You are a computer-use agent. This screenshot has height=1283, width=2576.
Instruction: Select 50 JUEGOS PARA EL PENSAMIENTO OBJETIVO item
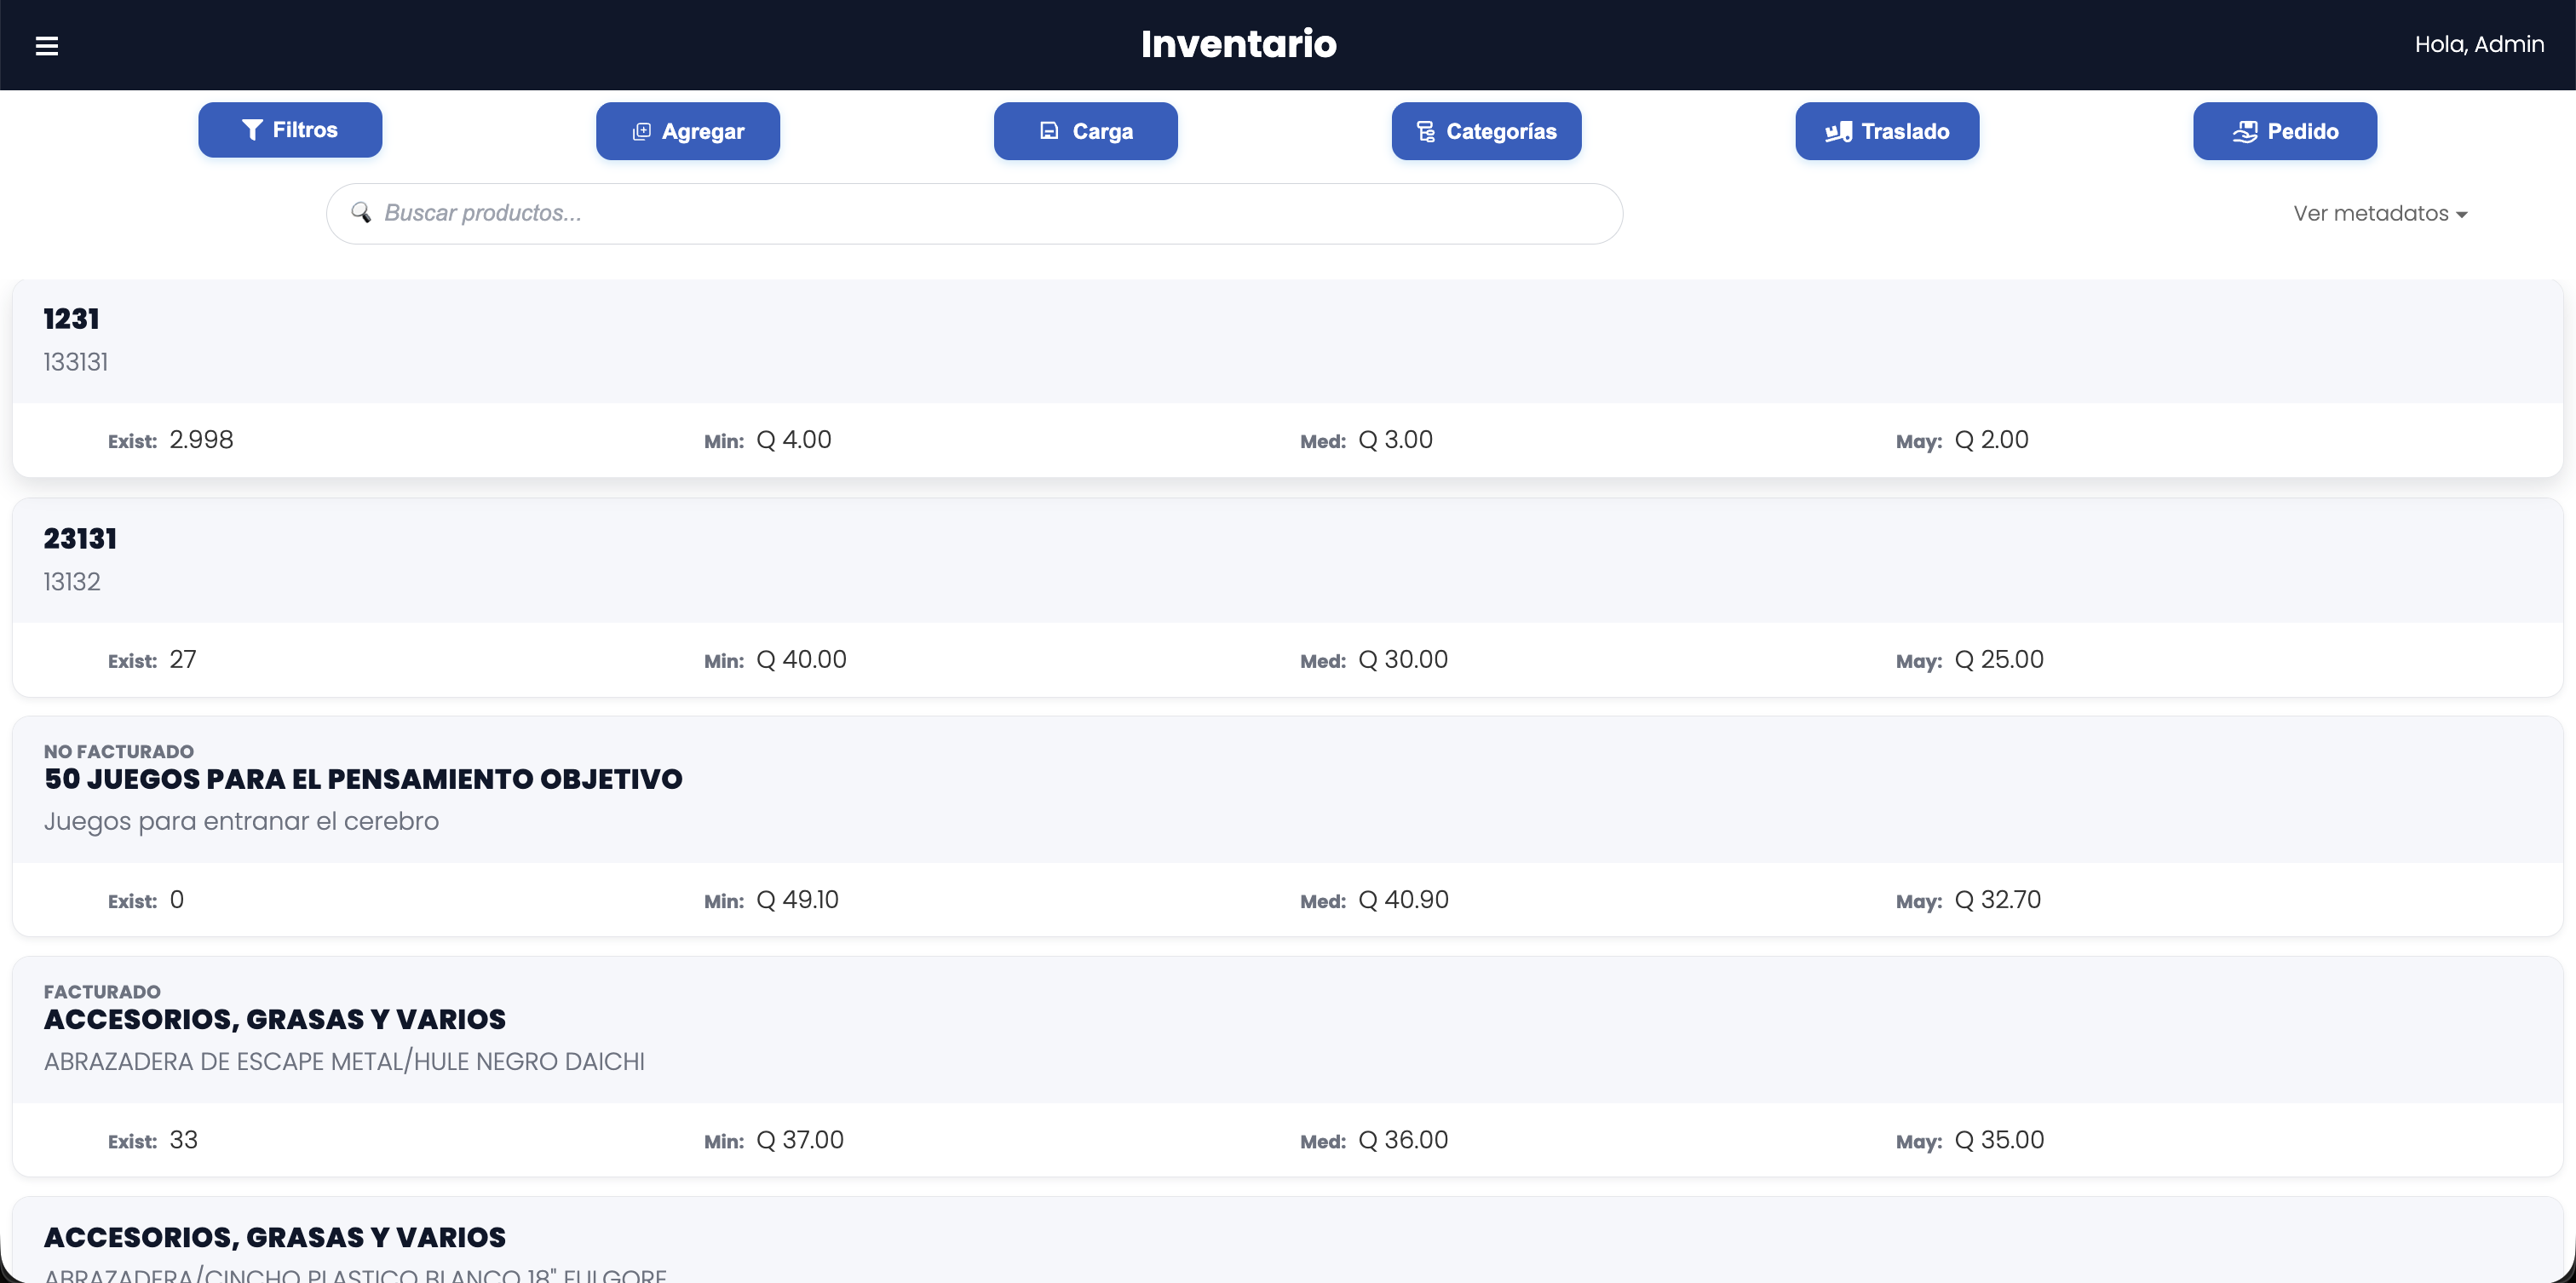363,779
